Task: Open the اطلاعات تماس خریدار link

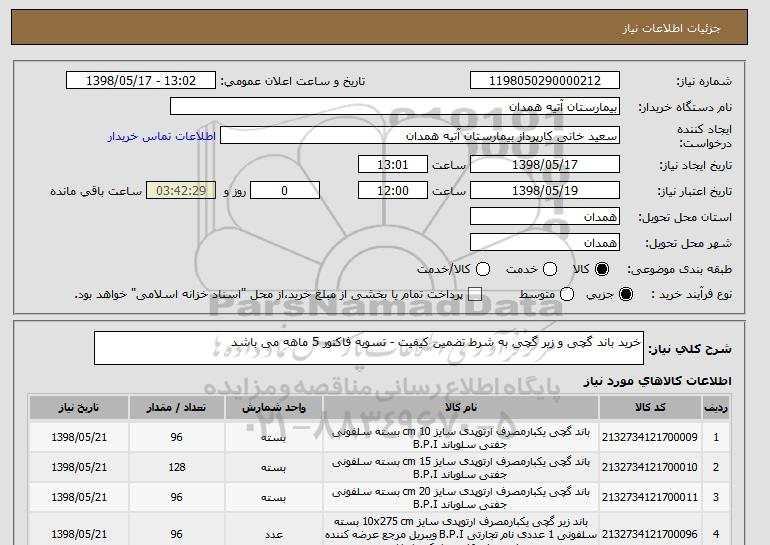Action: 162,136
